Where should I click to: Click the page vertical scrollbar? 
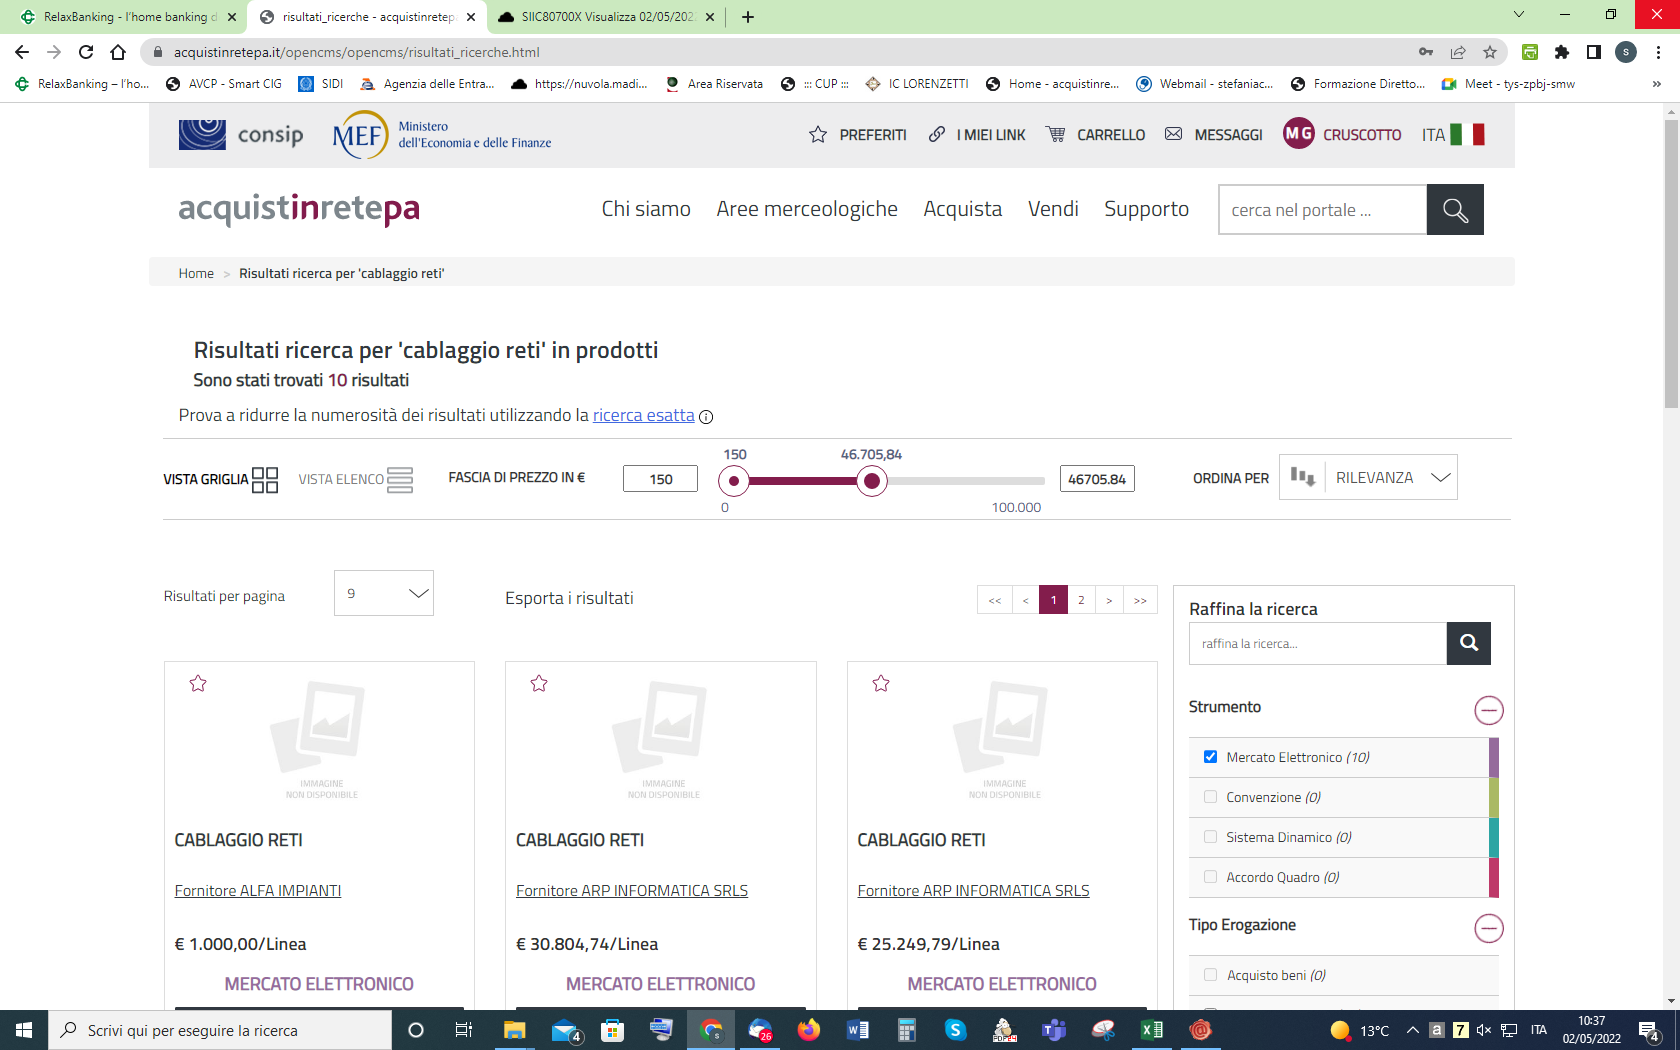[1671, 264]
